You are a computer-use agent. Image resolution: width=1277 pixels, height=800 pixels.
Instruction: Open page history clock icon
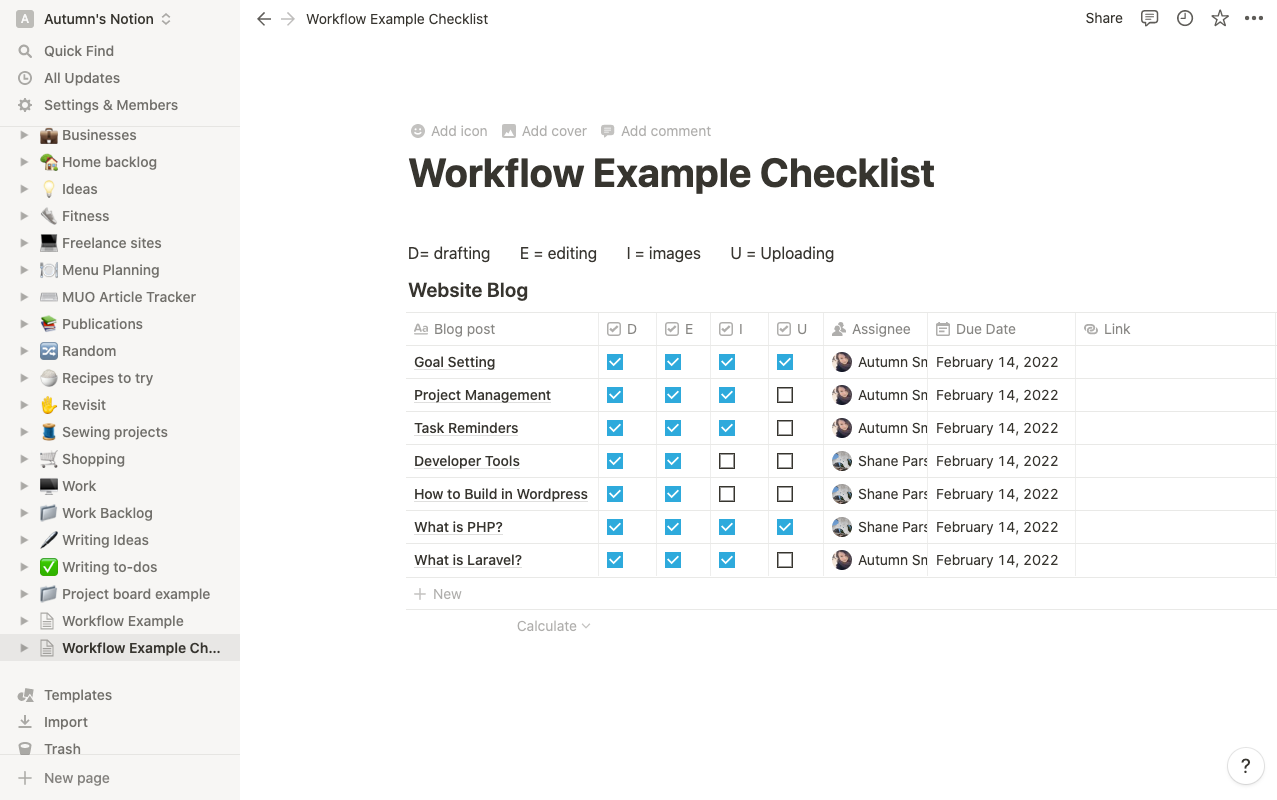pos(1185,18)
